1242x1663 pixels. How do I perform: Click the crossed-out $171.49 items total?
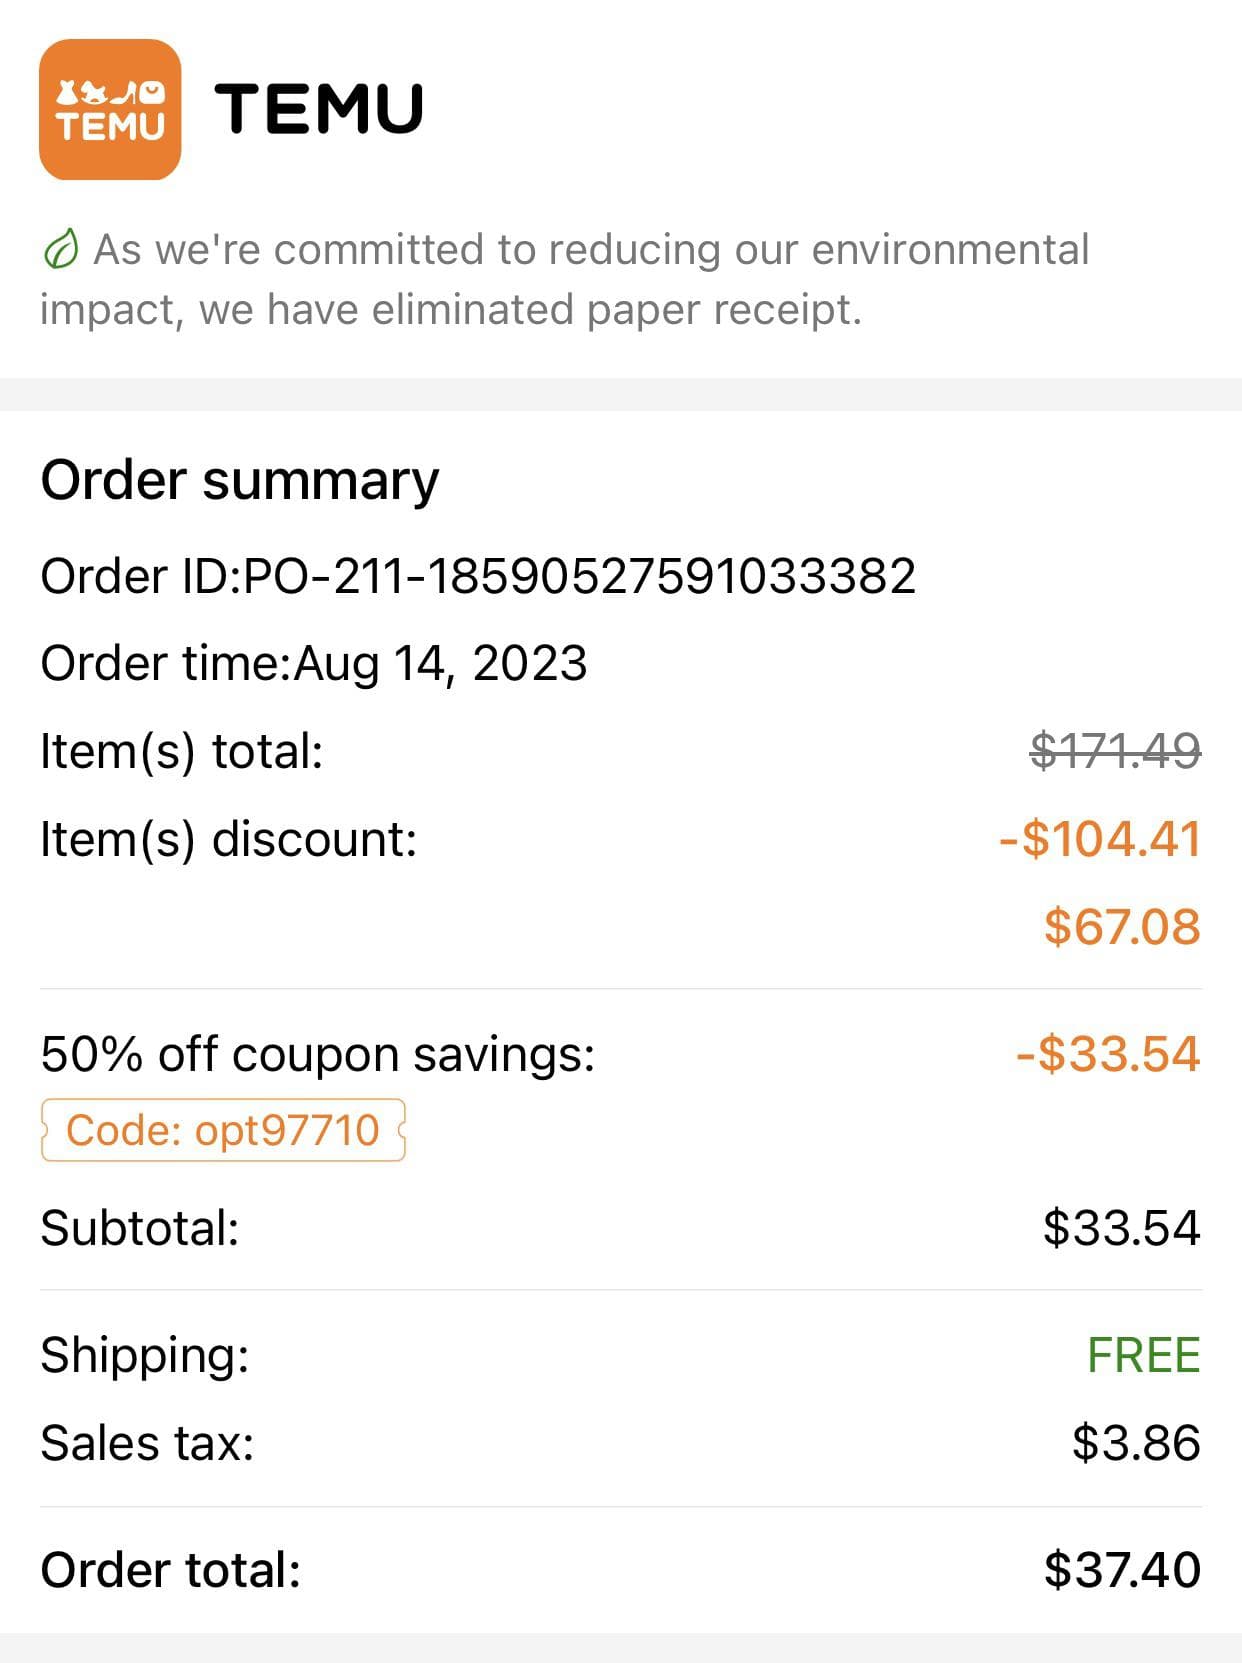pos(1115,751)
